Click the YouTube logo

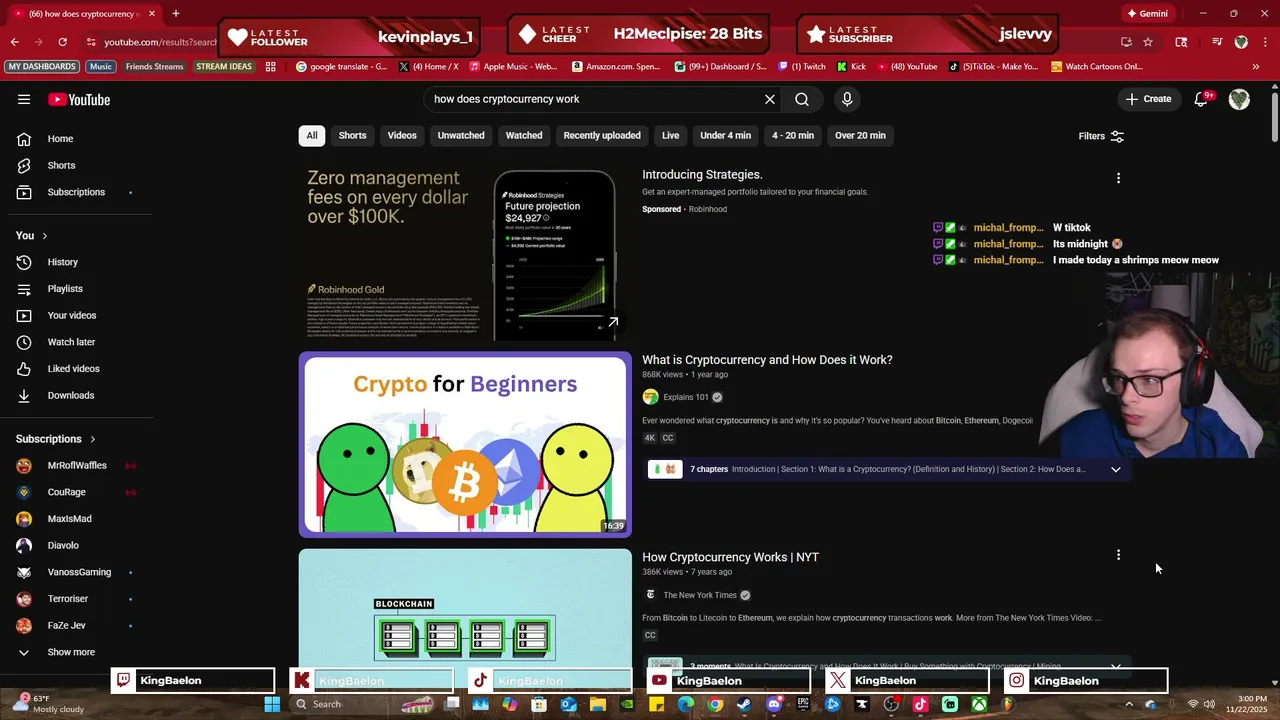tap(79, 99)
